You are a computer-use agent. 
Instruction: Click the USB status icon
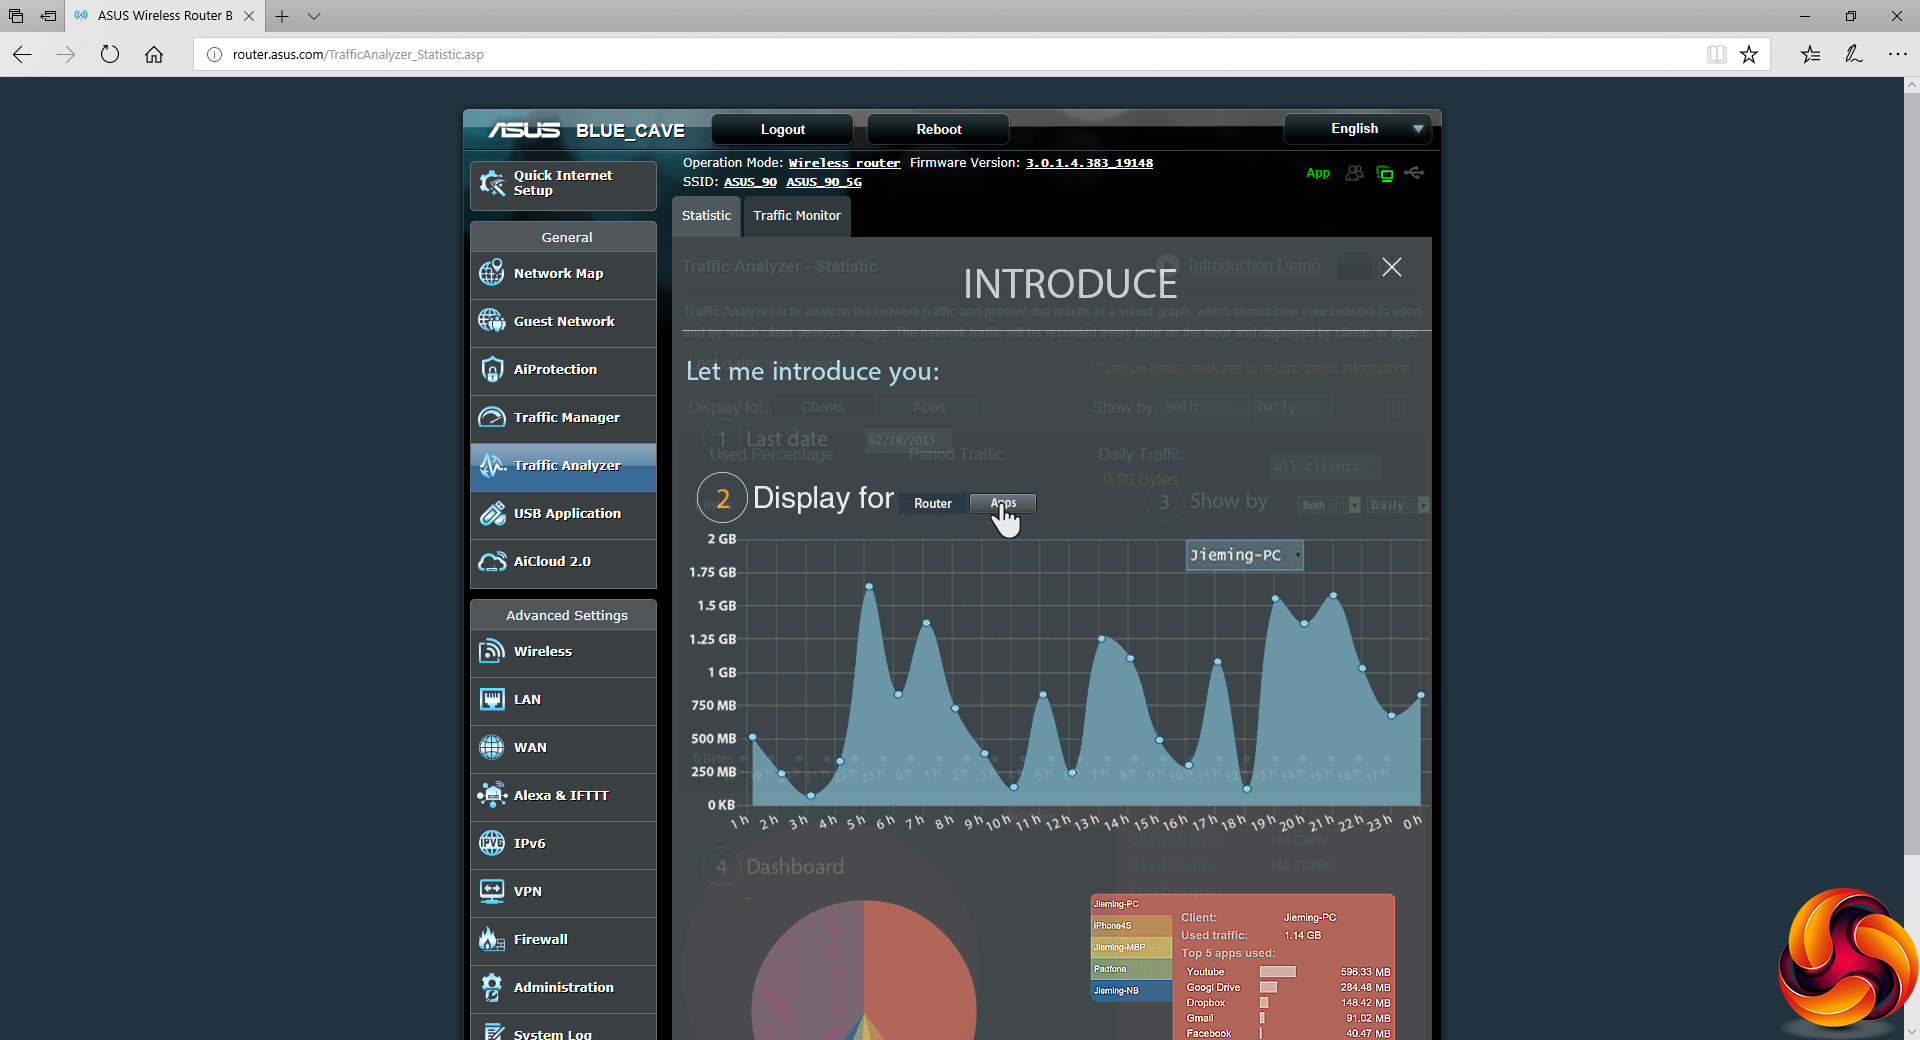pyautogui.click(x=1414, y=173)
